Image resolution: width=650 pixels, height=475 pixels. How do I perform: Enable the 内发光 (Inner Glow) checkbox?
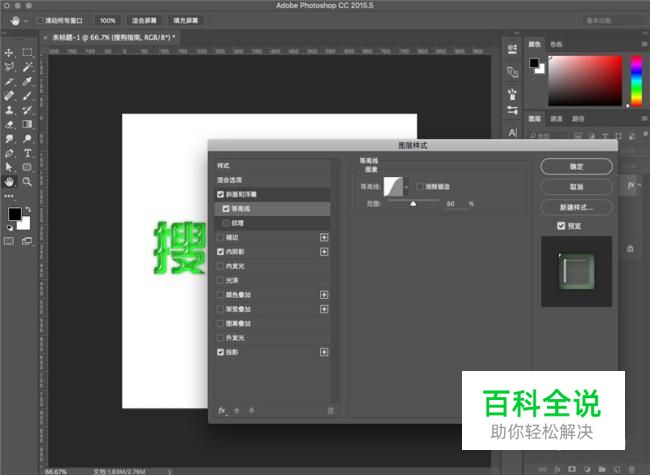point(221,266)
